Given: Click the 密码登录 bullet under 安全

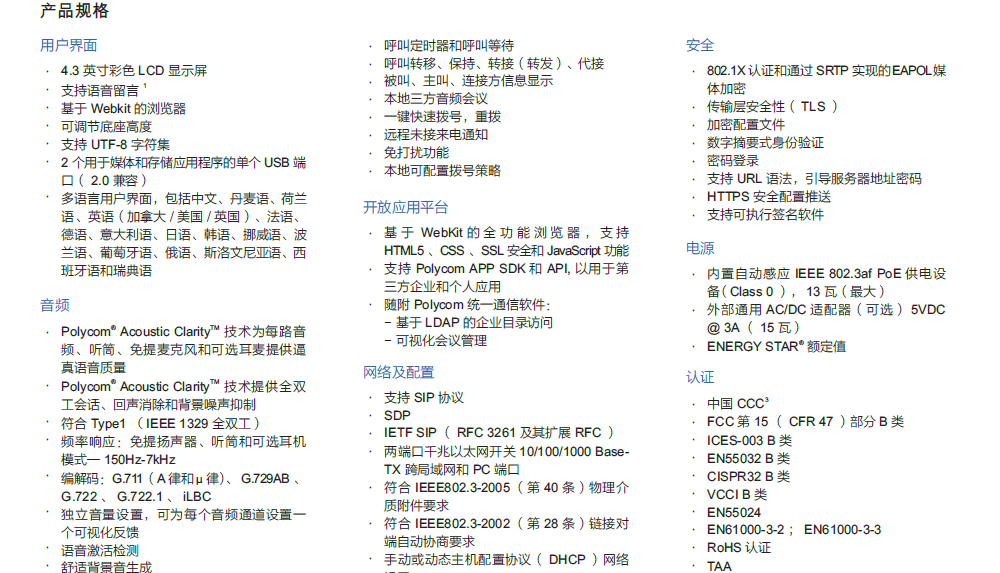Looking at the screenshot, I should (733, 160).
